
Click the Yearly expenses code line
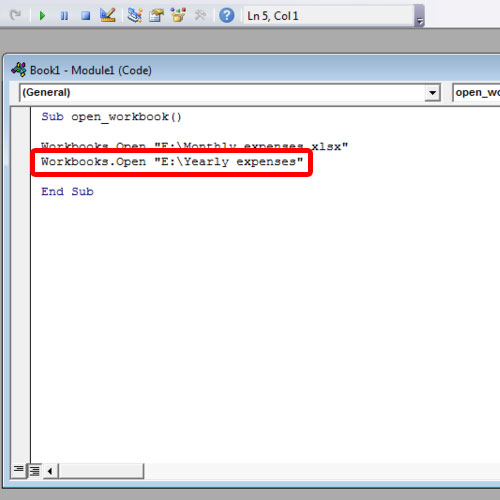tap(172, 162)
